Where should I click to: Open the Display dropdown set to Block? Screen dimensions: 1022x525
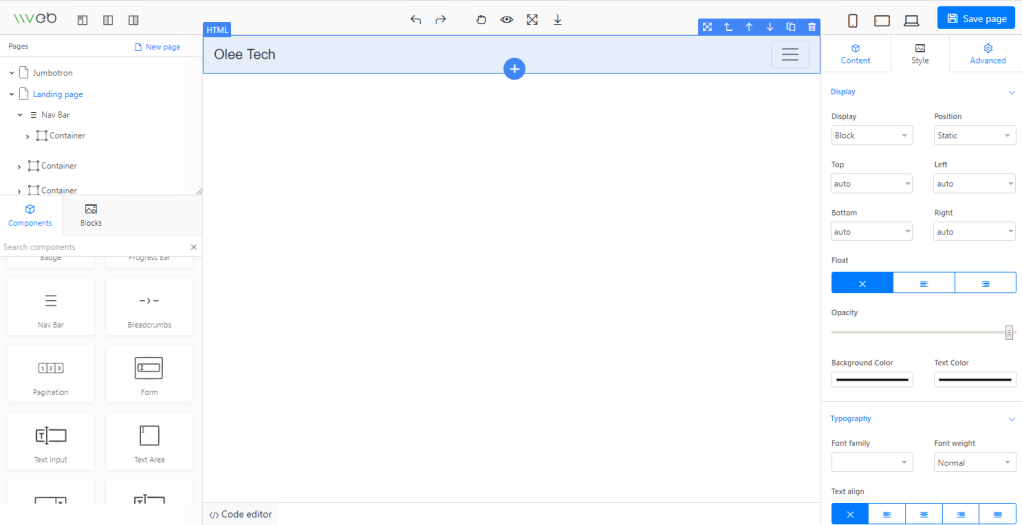(871, 136)
